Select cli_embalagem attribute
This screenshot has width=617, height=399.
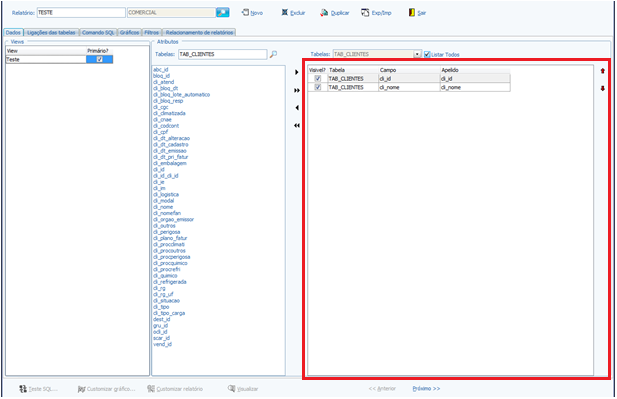tap(170, 163)
